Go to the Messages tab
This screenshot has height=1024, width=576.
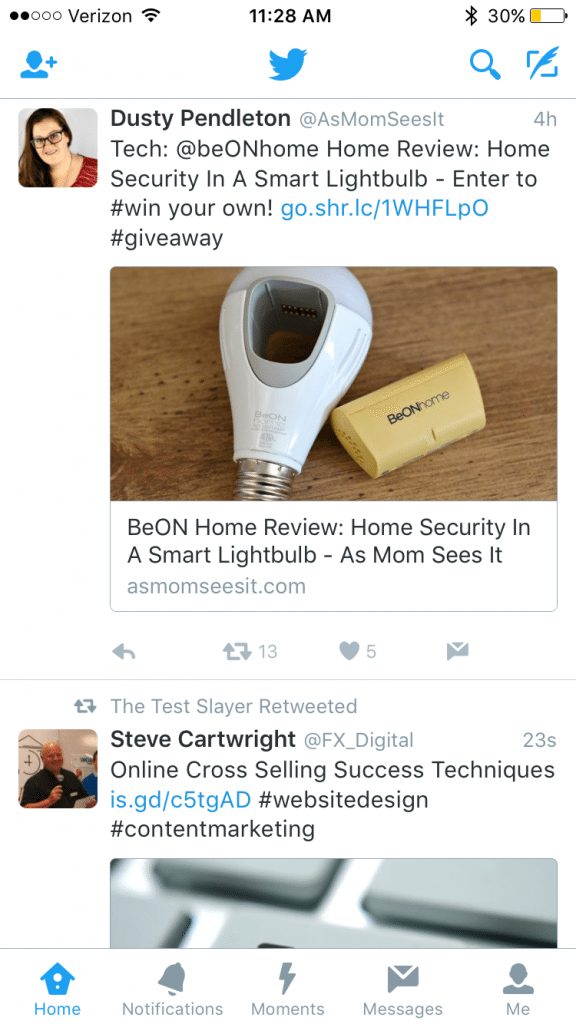coord(402,989)
